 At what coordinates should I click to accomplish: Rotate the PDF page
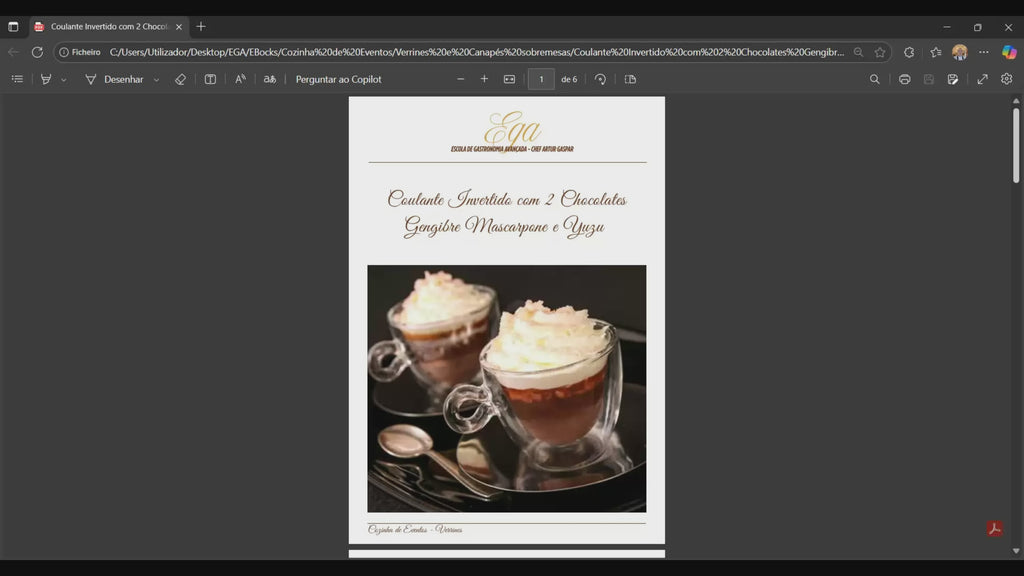click(x=599, y=79)
